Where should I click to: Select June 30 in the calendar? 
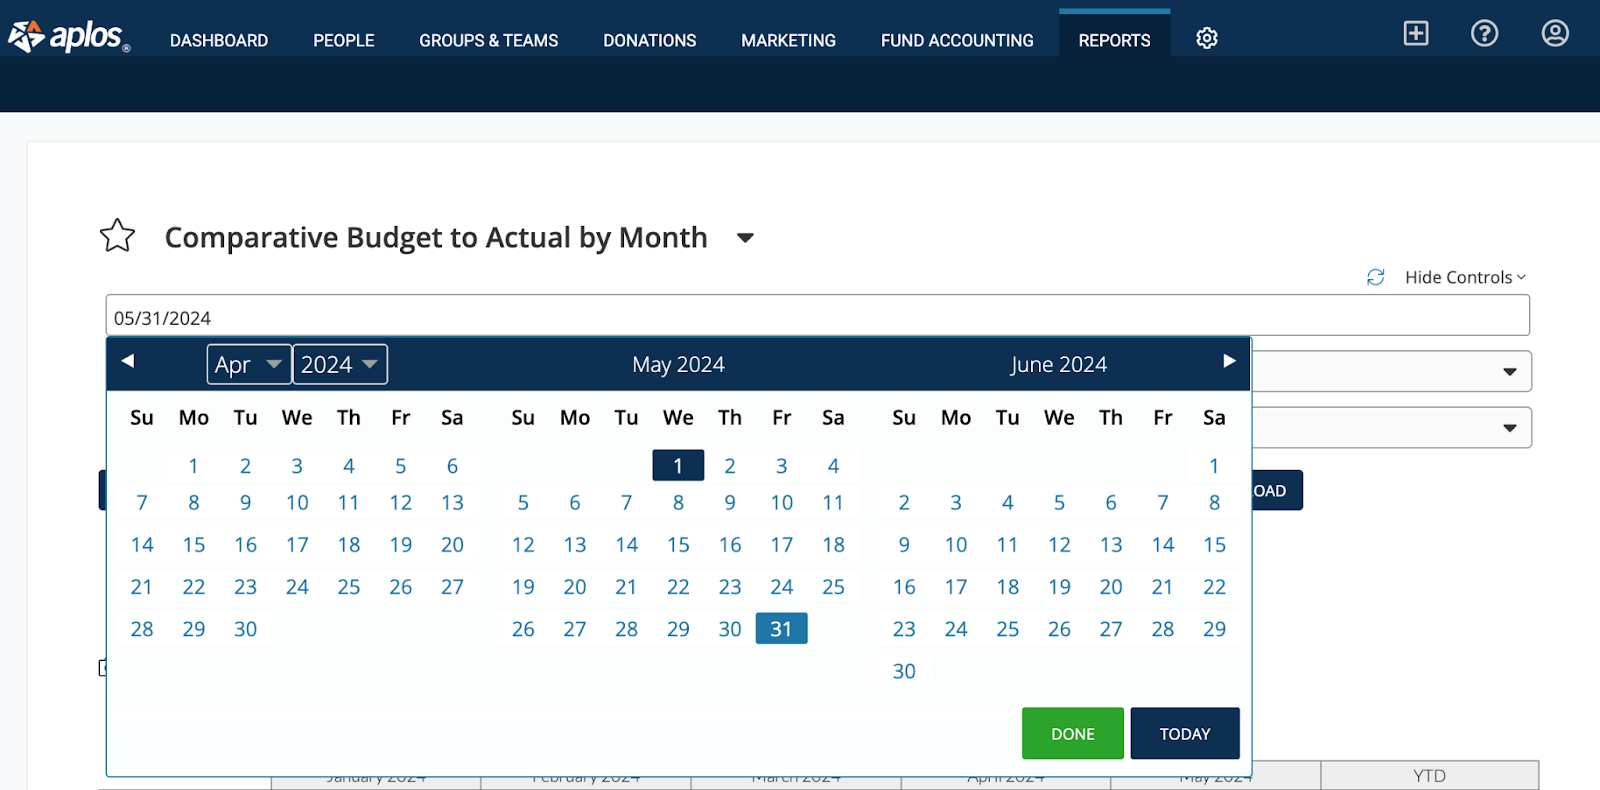(x=904, y=671)
